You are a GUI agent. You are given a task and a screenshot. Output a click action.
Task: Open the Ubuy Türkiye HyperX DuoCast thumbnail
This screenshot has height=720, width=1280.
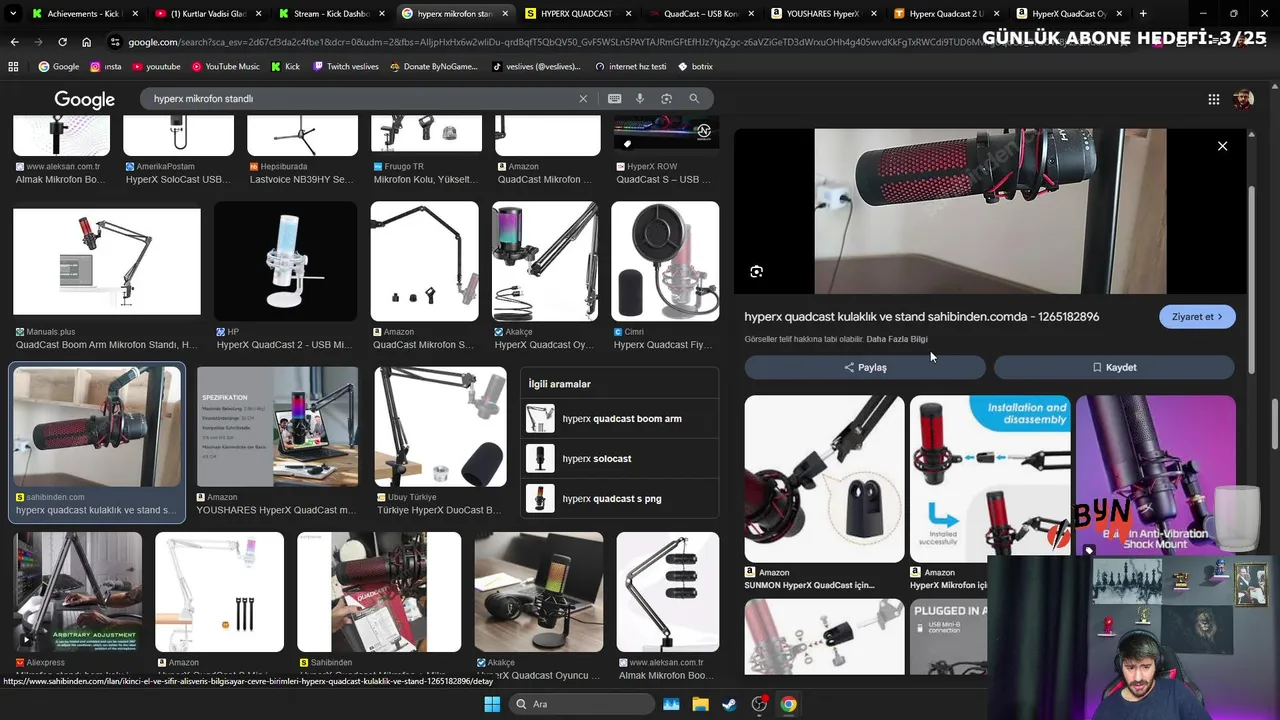pos(440,427)
